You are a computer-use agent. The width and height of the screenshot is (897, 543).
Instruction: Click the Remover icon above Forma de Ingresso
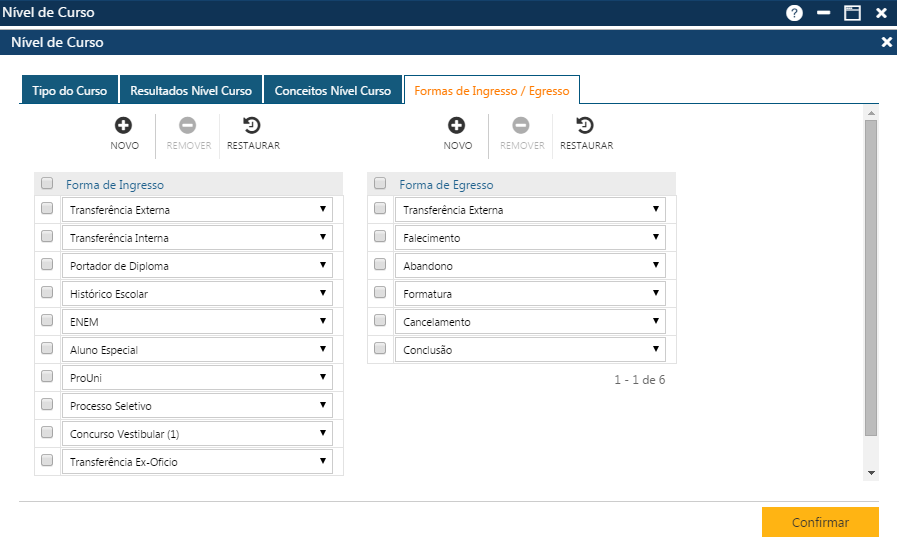click(x=188, y=126)
